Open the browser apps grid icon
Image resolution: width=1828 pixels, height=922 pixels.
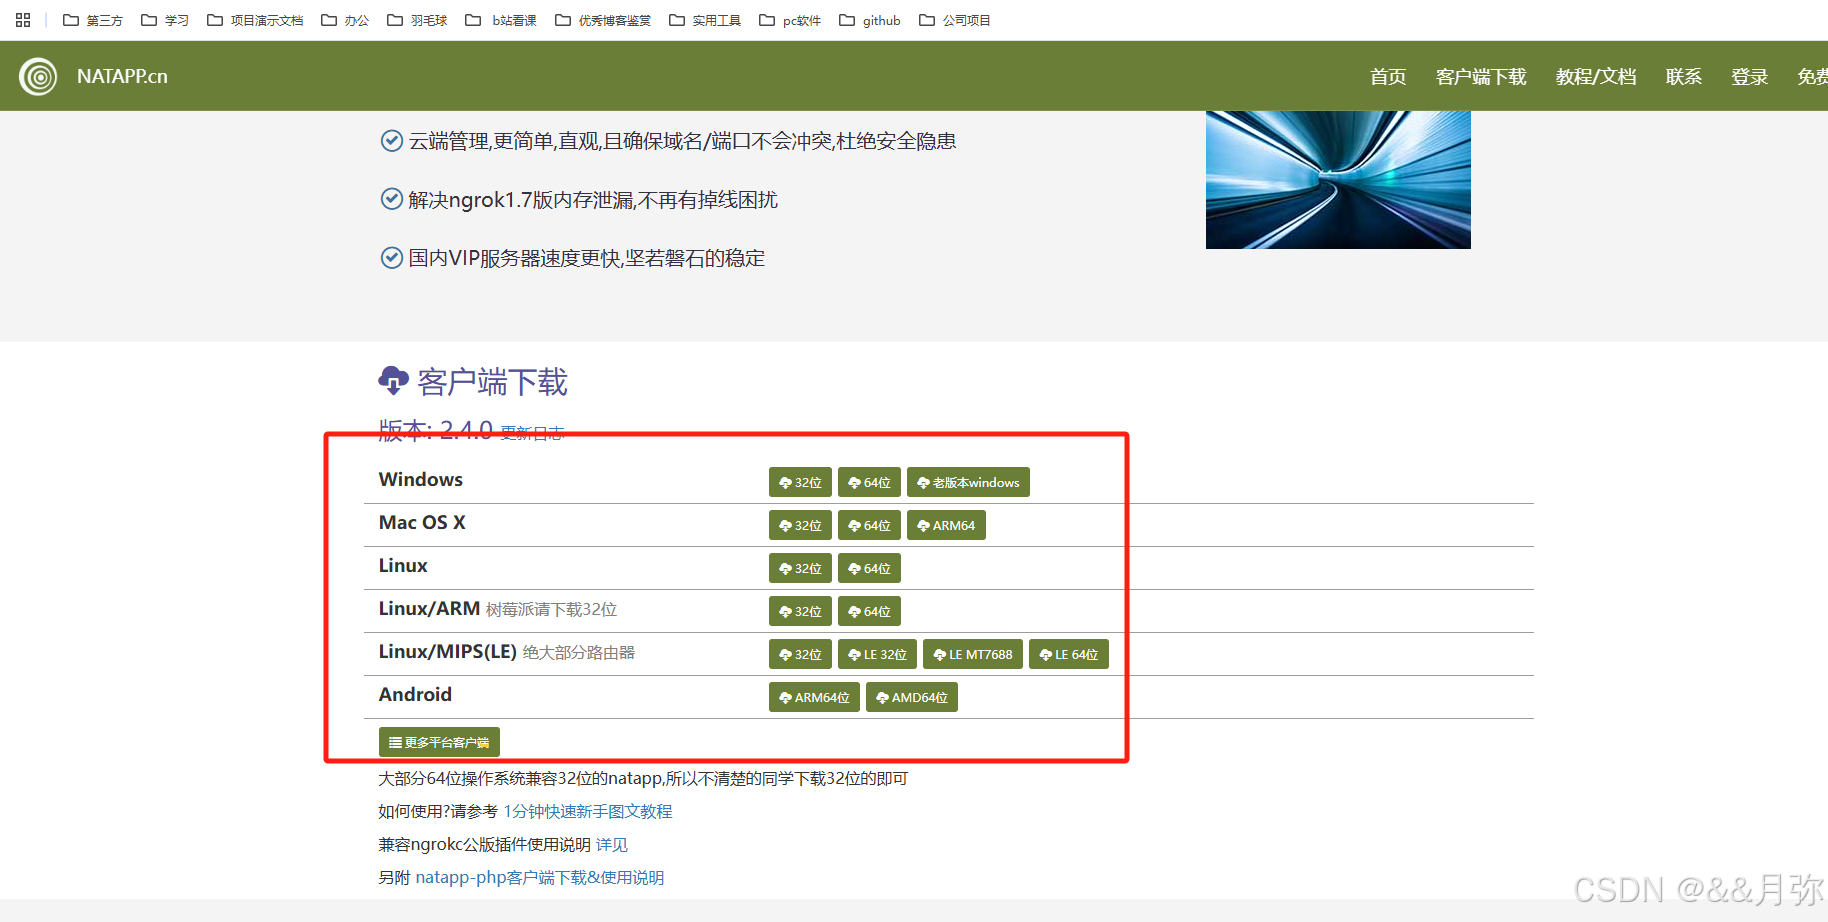(x=23, y=20)
